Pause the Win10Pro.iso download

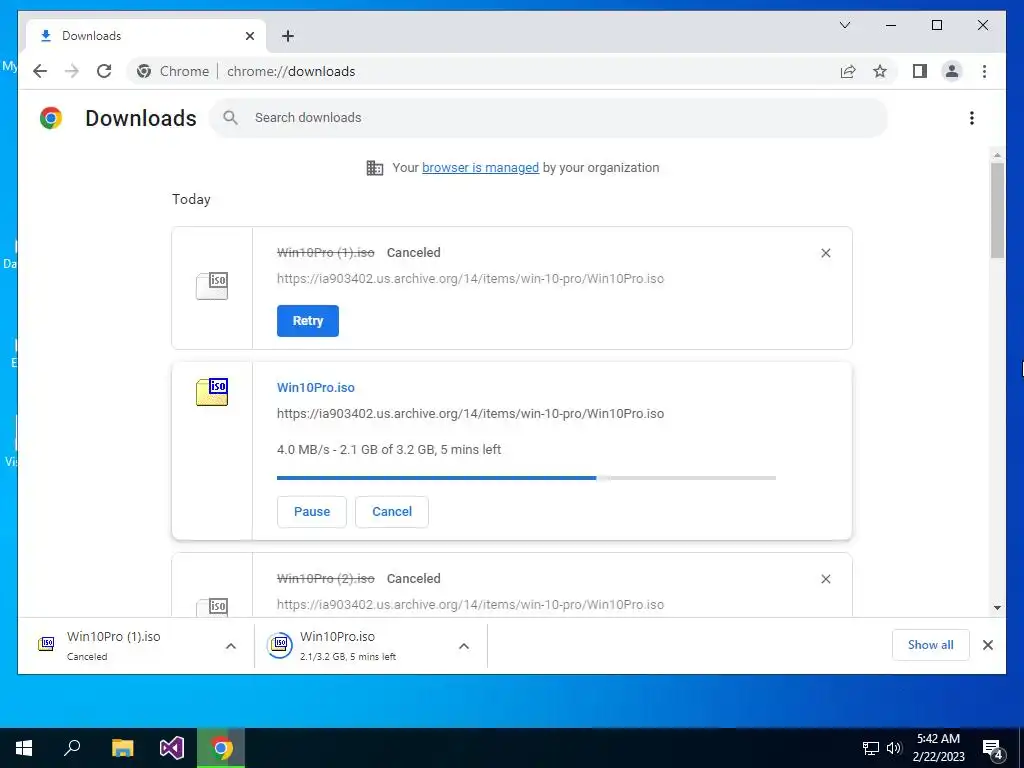coord(312,511)
